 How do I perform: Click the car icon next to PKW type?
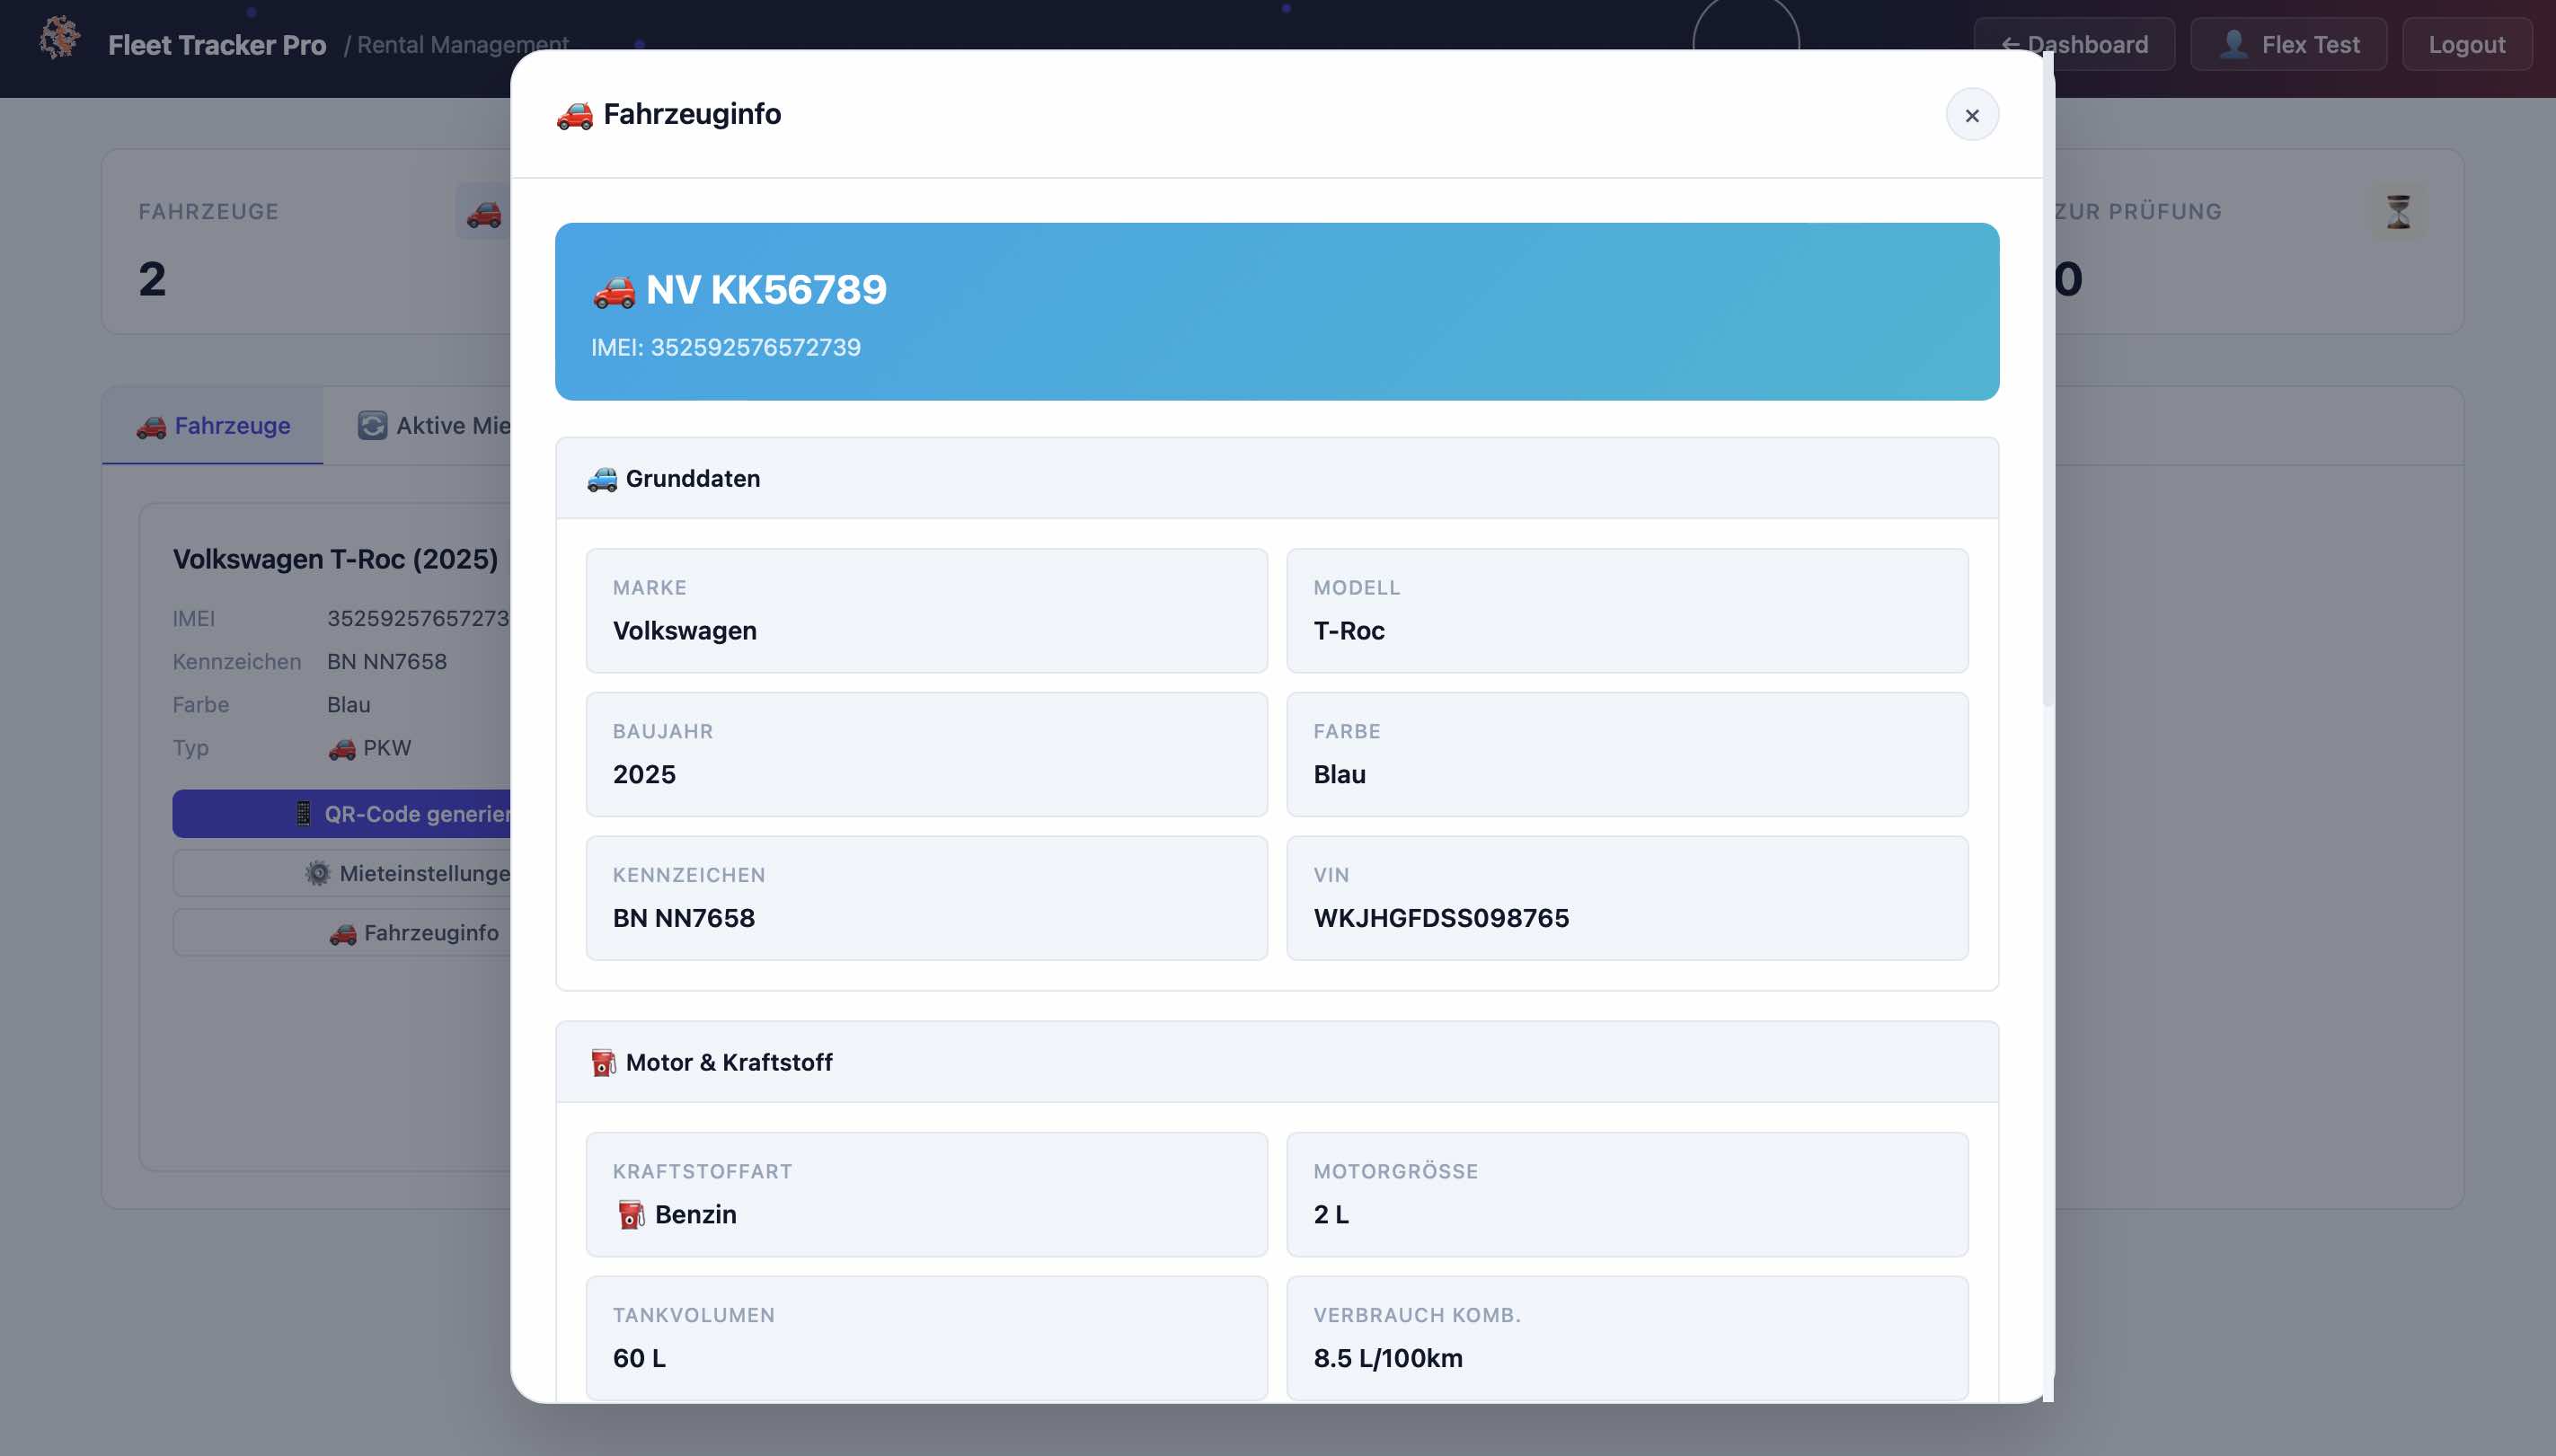point(342,749)
